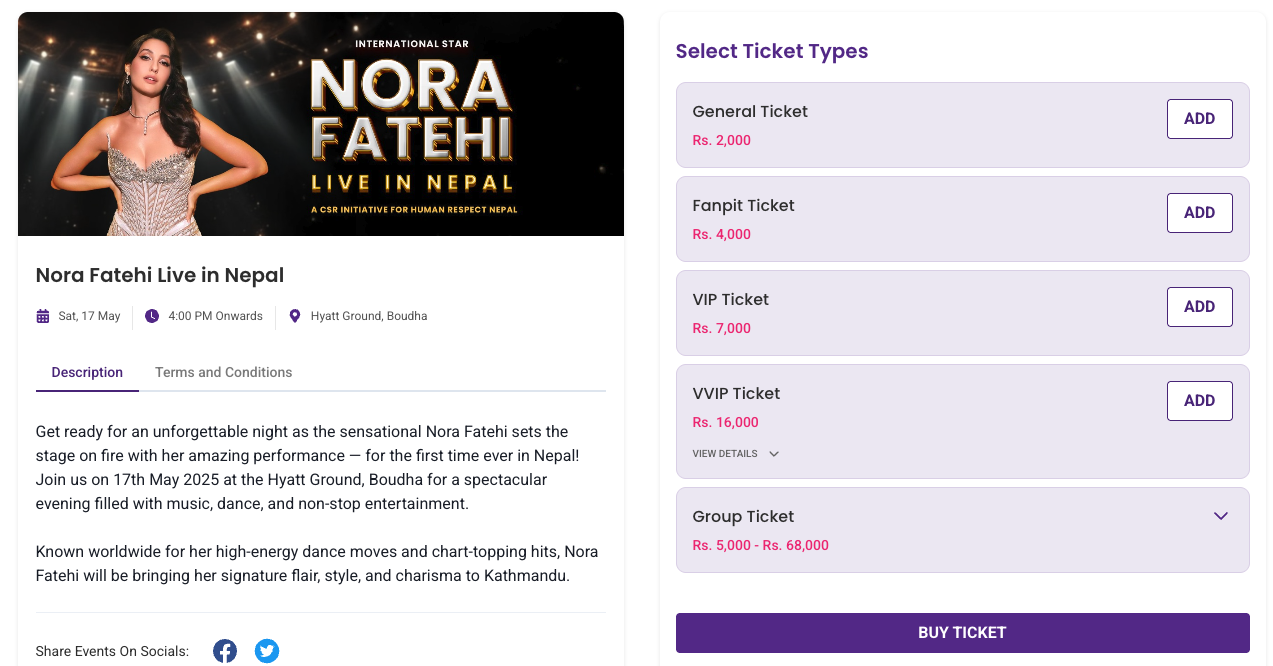
Task: Open the Terms and Conditions tab
Action: pos(223,372)
